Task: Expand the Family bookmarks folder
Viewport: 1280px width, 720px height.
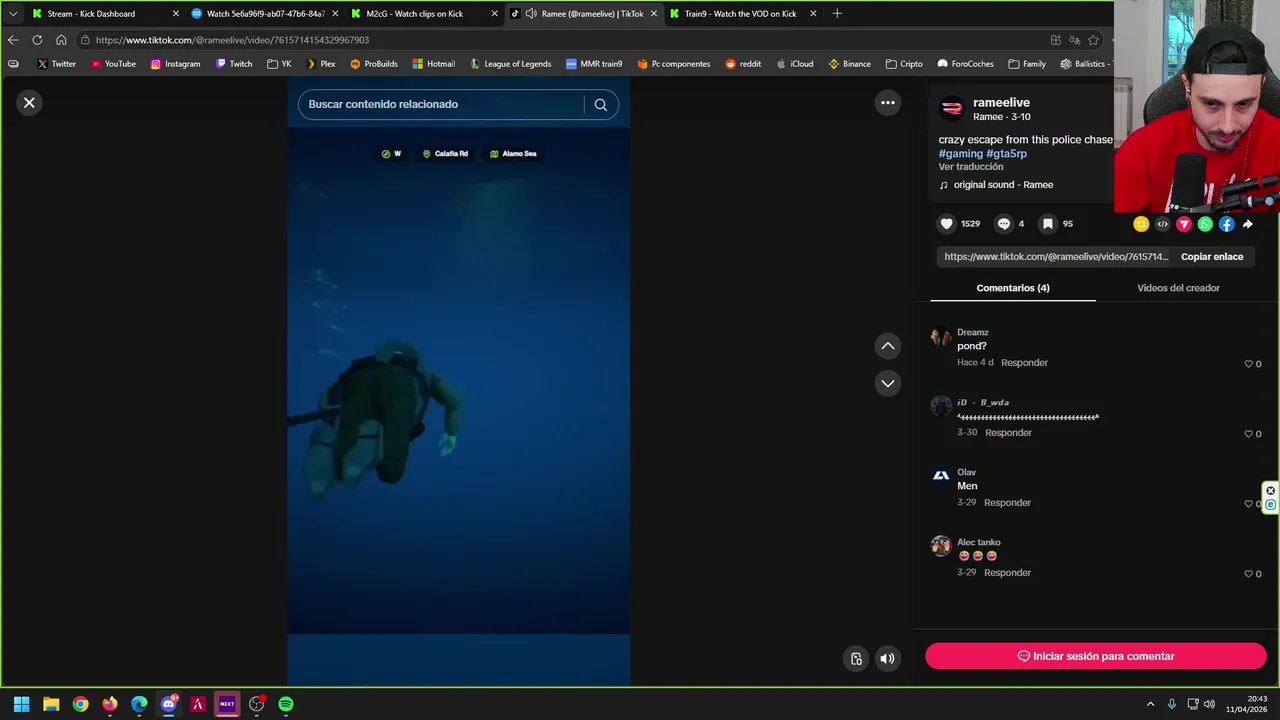Action: [1027, 64]
